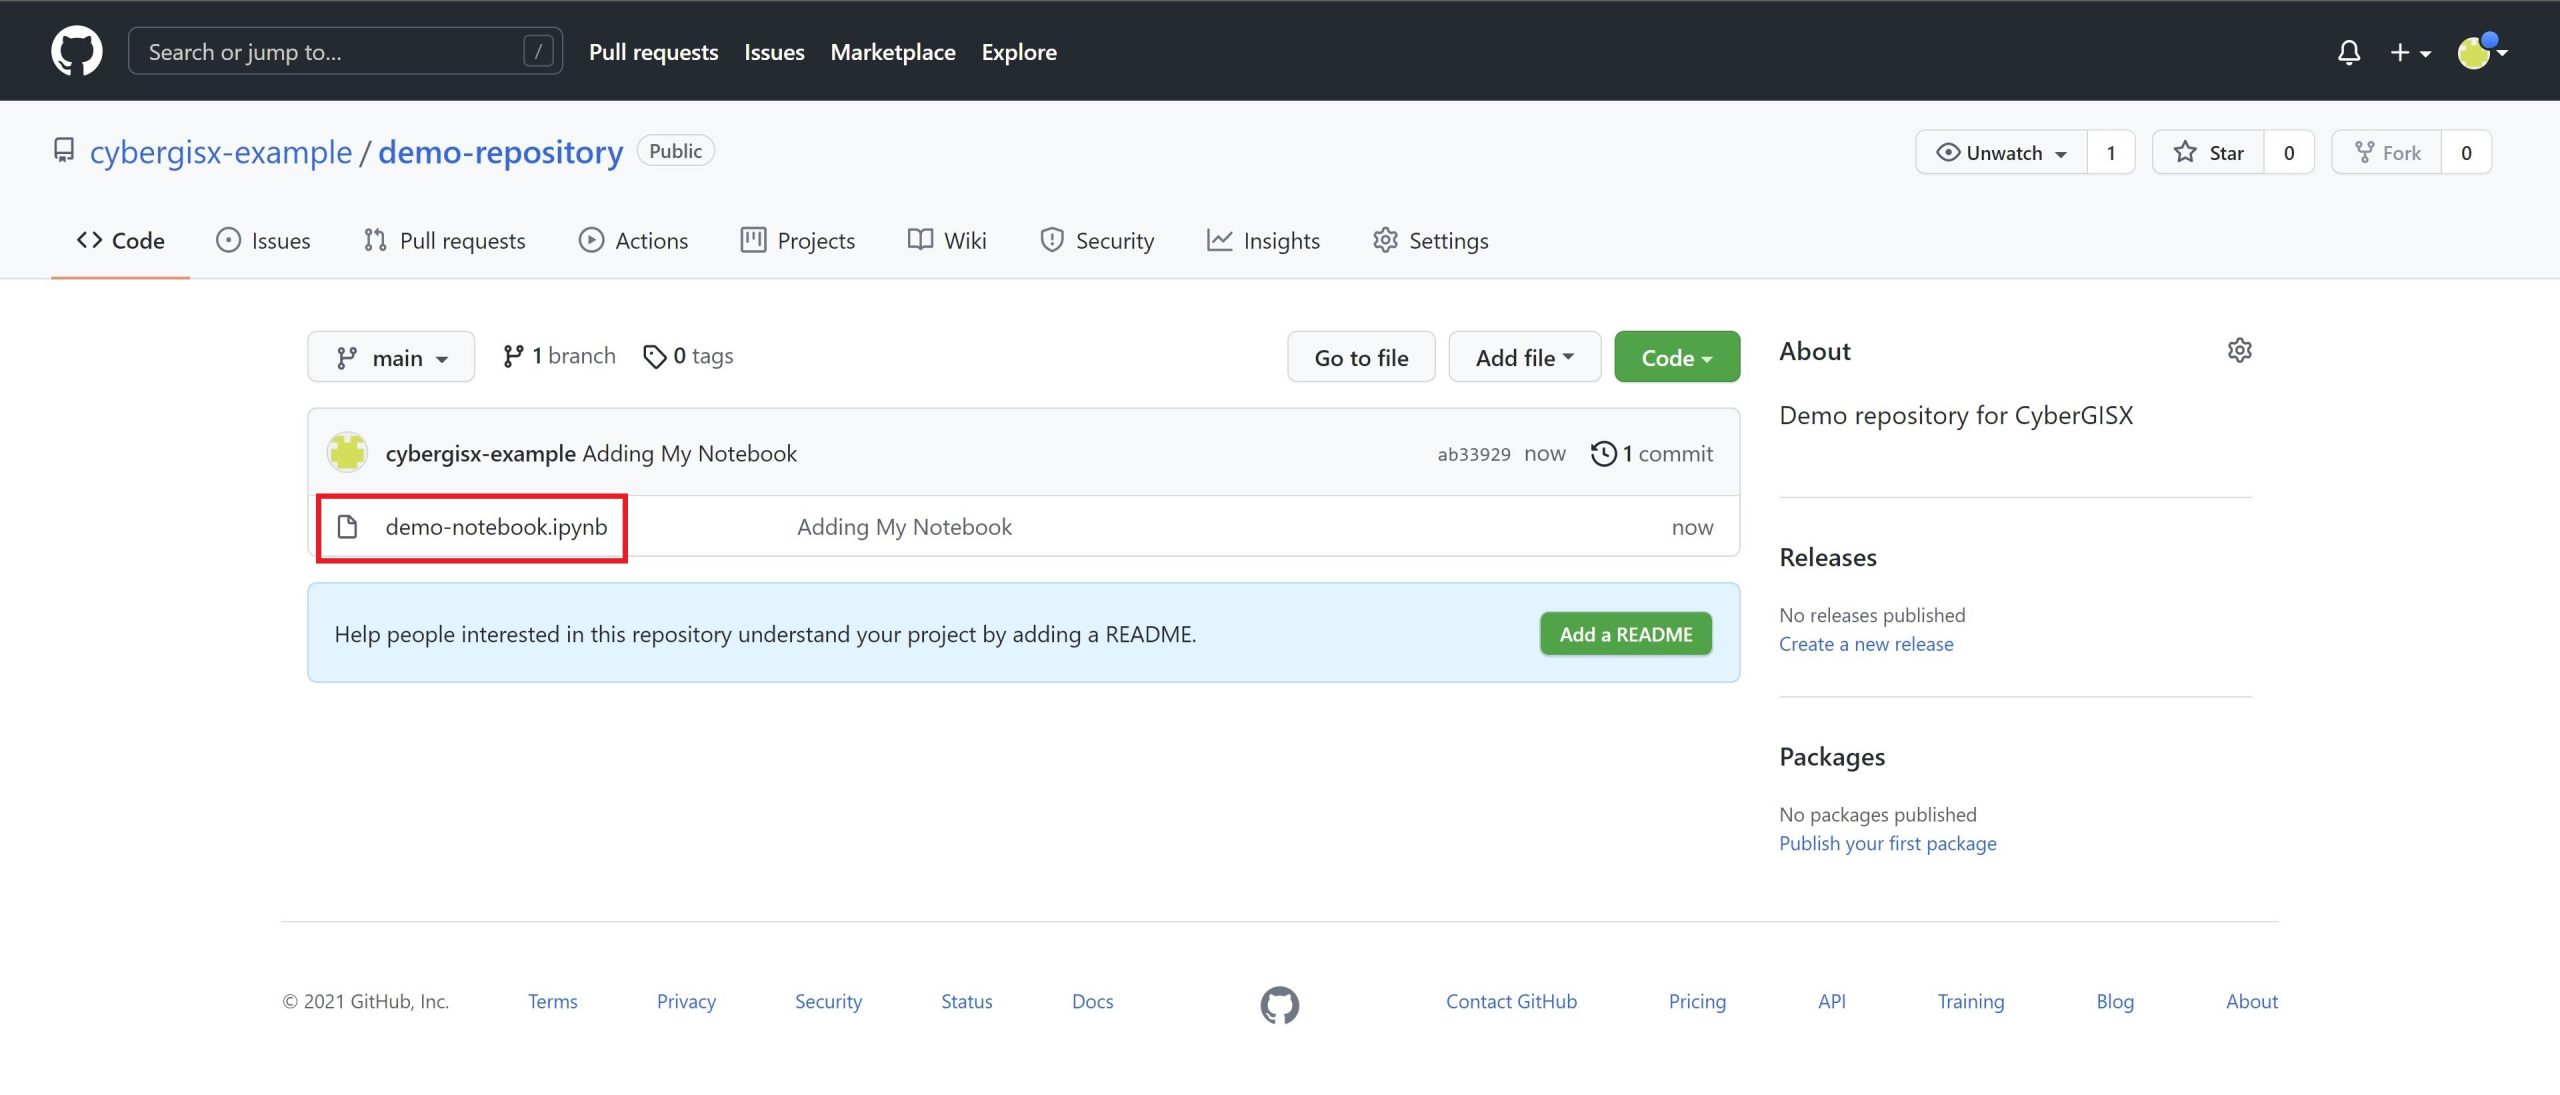The height and width of the screenshot is (1095, 2560).
Task: Star the repository
Action: coord(2208,153)
